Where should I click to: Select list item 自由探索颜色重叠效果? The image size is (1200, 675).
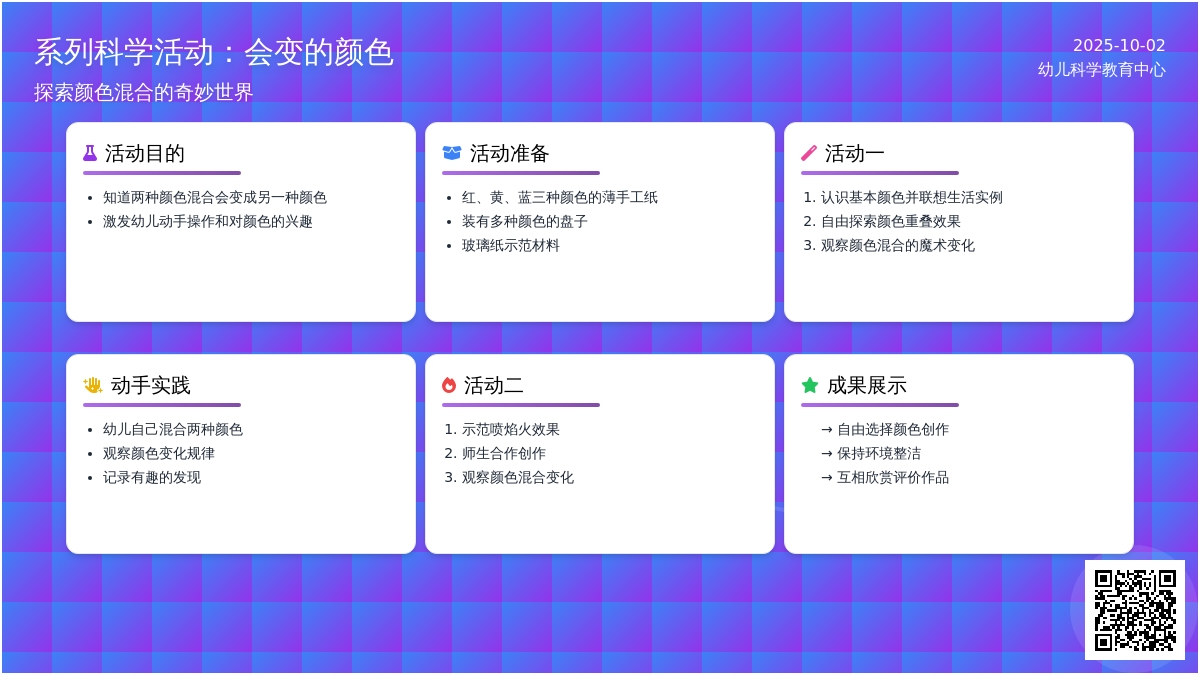[x=890, y=222]
